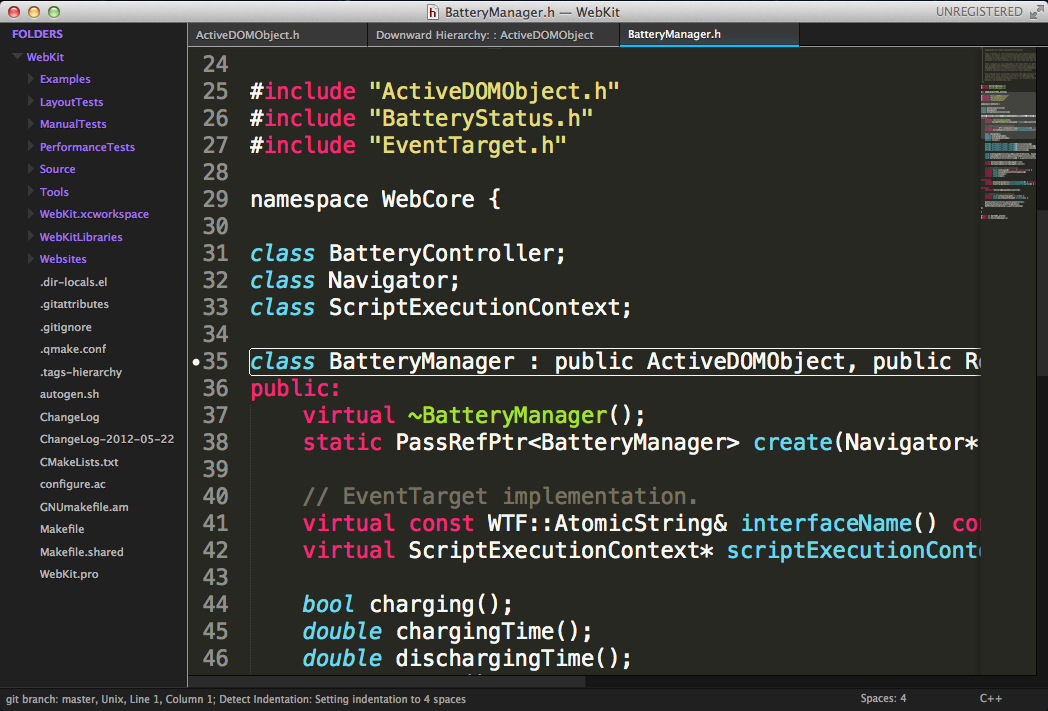Open the configure.ac file
Viewport: 1048px width, 711px height.
(x=73, y=484)
